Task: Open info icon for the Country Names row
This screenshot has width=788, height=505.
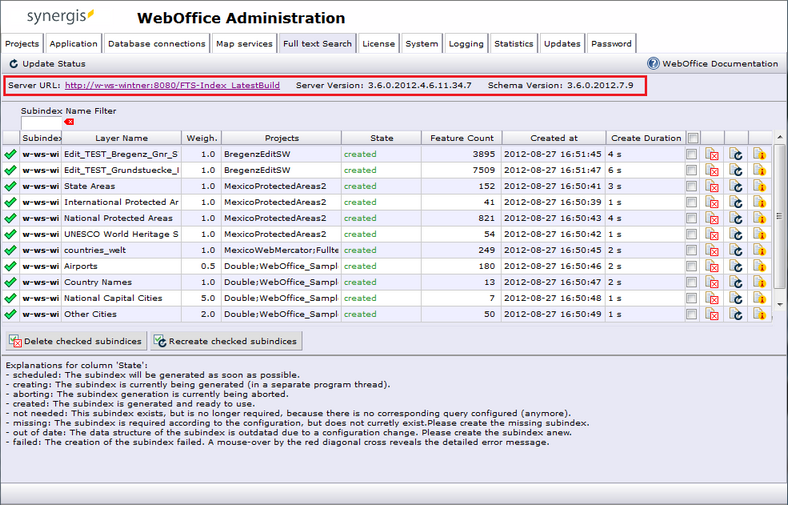Action: (x=759, y=282)
